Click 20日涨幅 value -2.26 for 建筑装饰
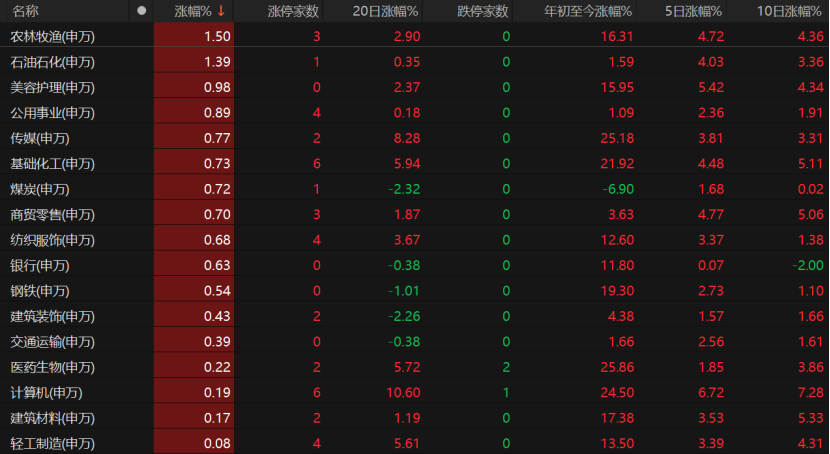This screenshot has width=830, height=454. pyautogui.click(x=404, y=316)
